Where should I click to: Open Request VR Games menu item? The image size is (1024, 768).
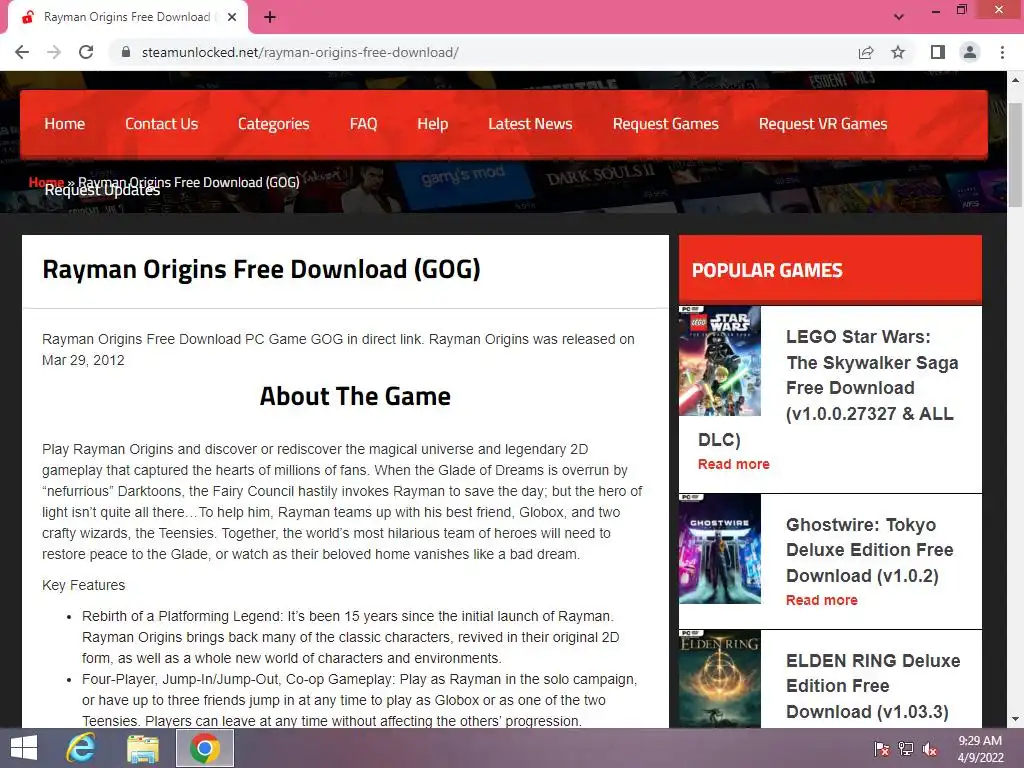[823, 124]
